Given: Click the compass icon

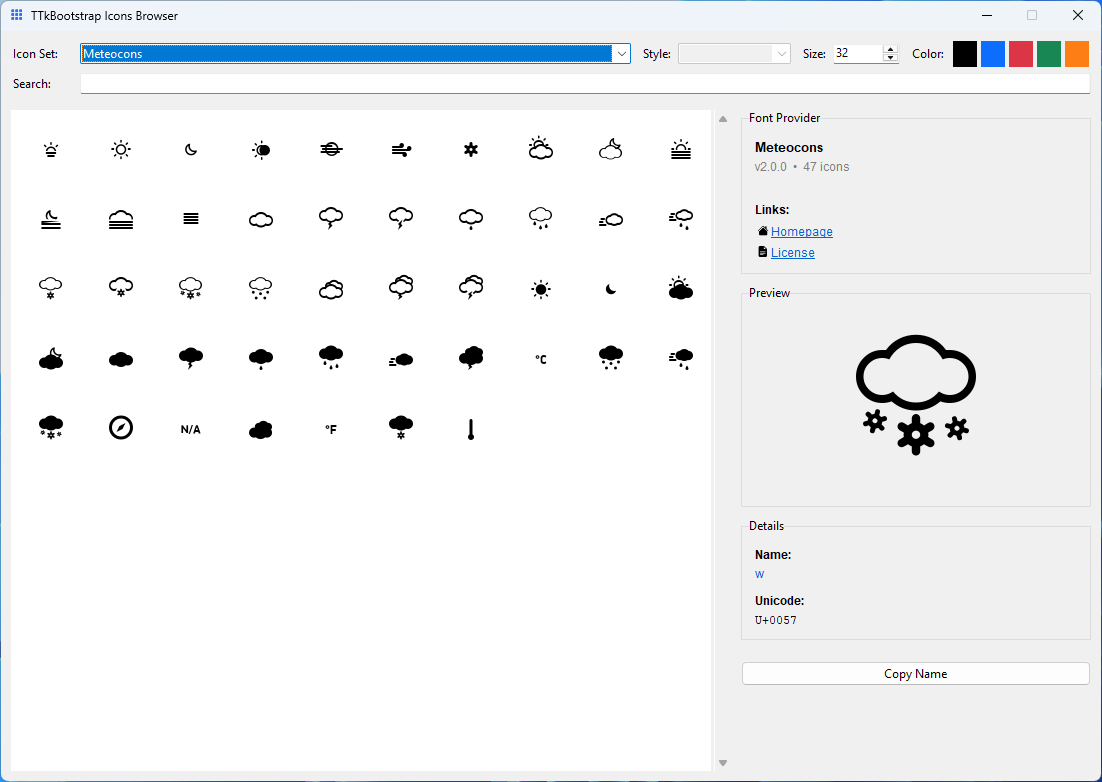Looking at the screenshot, I should (121, 428).
